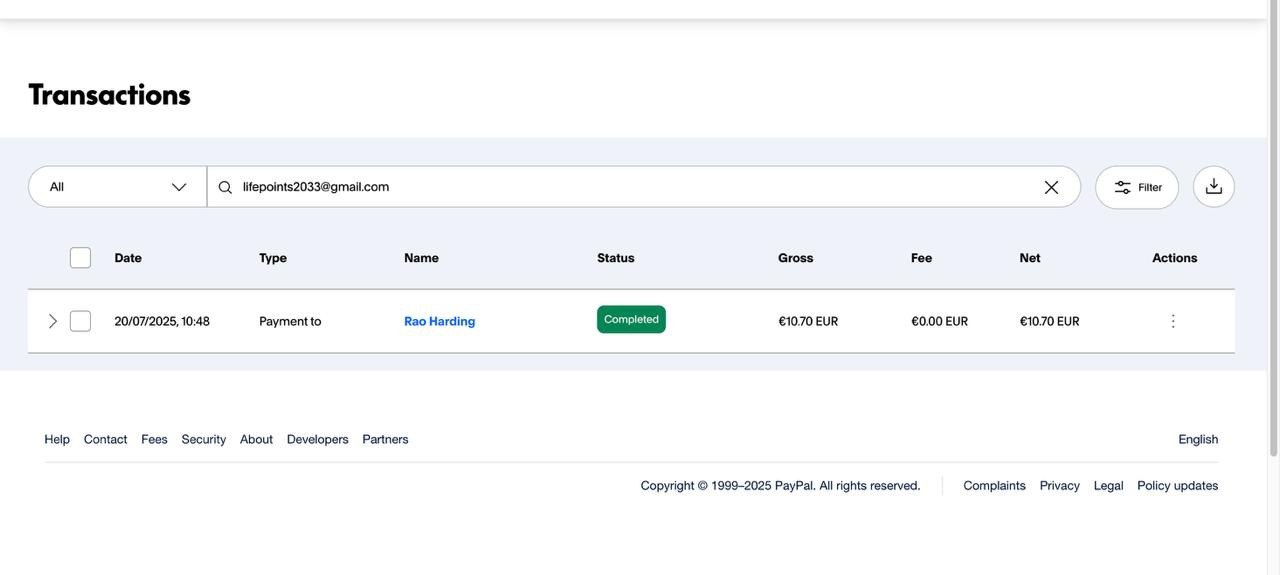View the Privacy policy link
This screenshot has height=575, width=1280.
(1059, 485)
